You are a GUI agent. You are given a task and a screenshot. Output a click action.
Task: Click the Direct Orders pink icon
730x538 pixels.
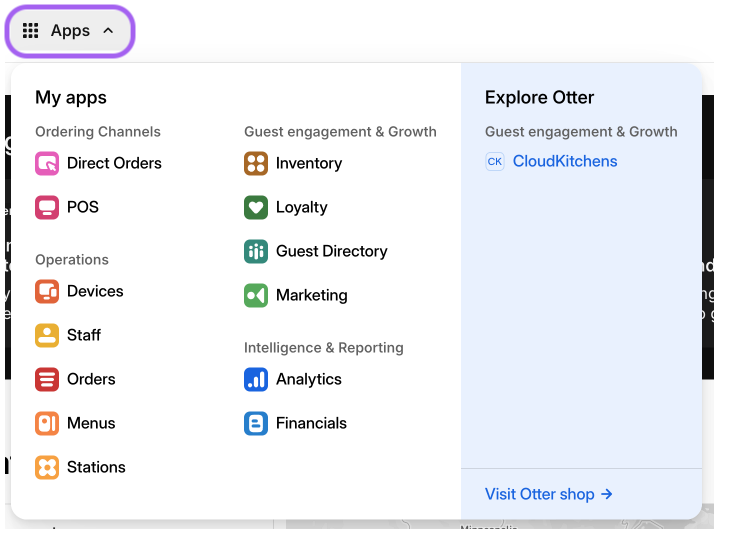click(x=47, y=163)
